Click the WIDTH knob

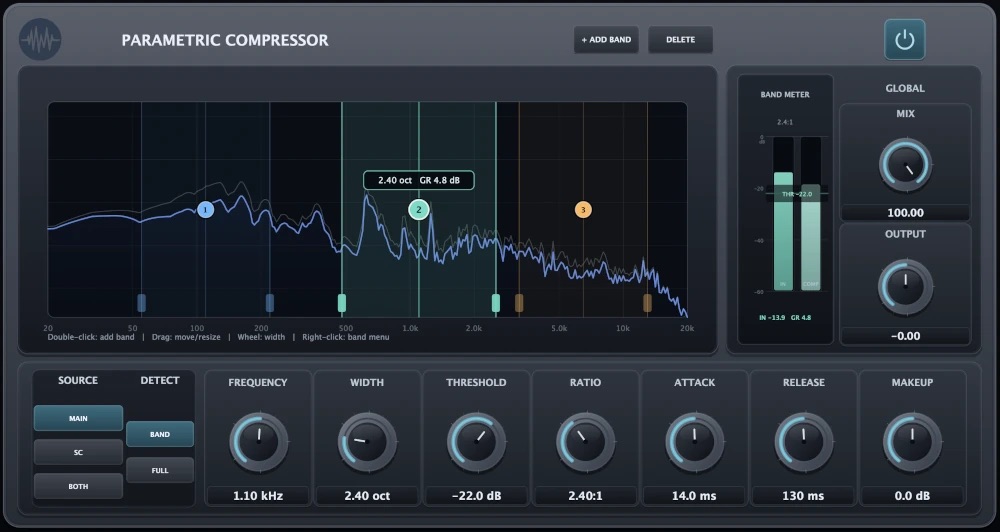(x=367, y=441)
